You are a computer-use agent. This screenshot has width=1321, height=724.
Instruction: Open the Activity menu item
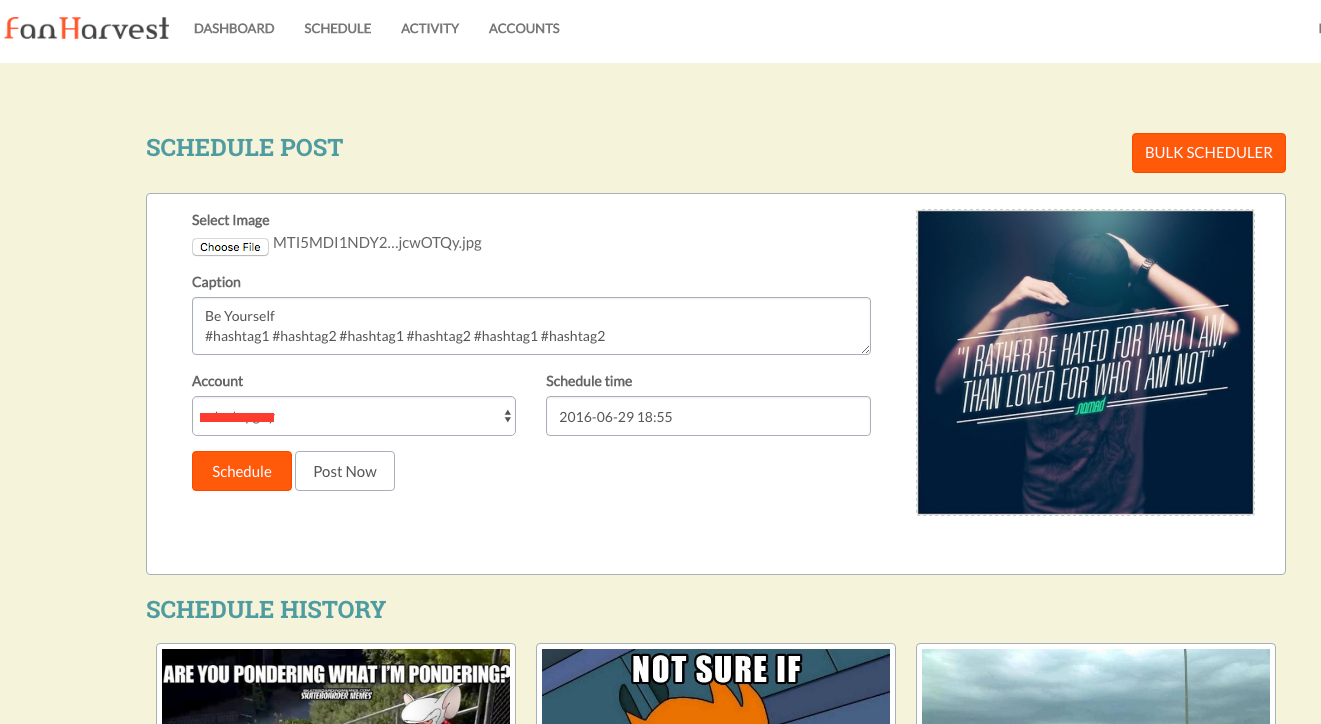[430, 29]
